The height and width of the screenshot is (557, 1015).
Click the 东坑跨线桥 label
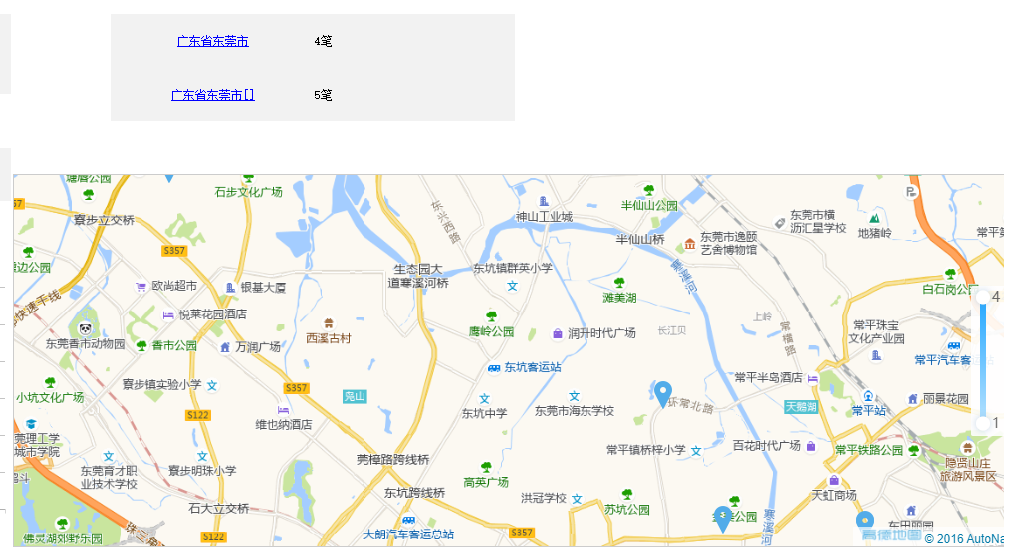(414, 493)
